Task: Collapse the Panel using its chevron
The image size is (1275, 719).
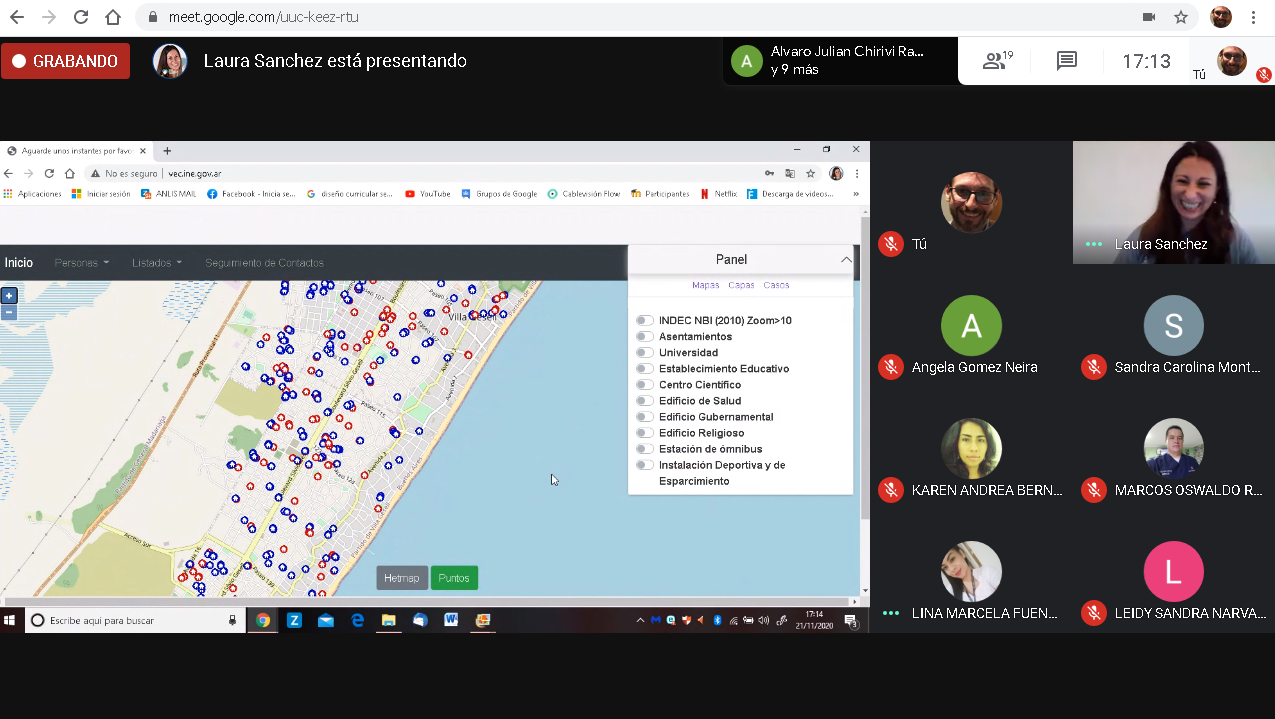Action: coord(846,260)
